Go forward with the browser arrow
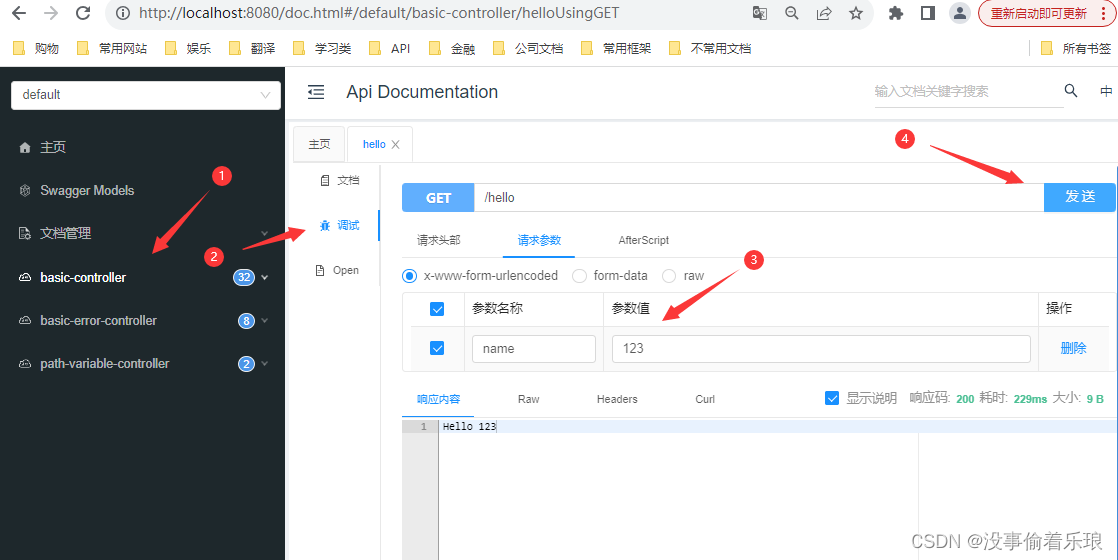This screenshot has height=560, width=1118. (x=51, y=13)
